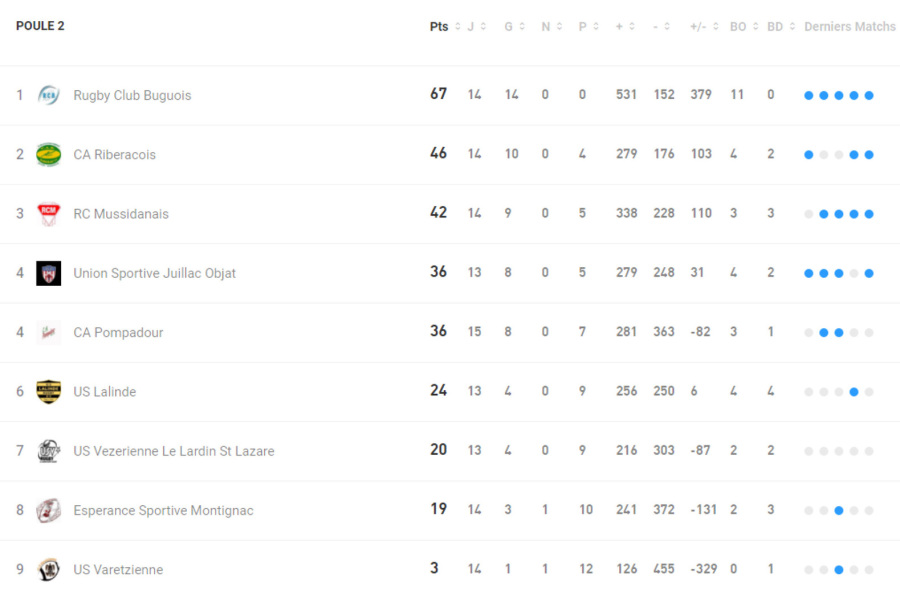
Task: Sort table by J matches played
Action: click(476, 27)
